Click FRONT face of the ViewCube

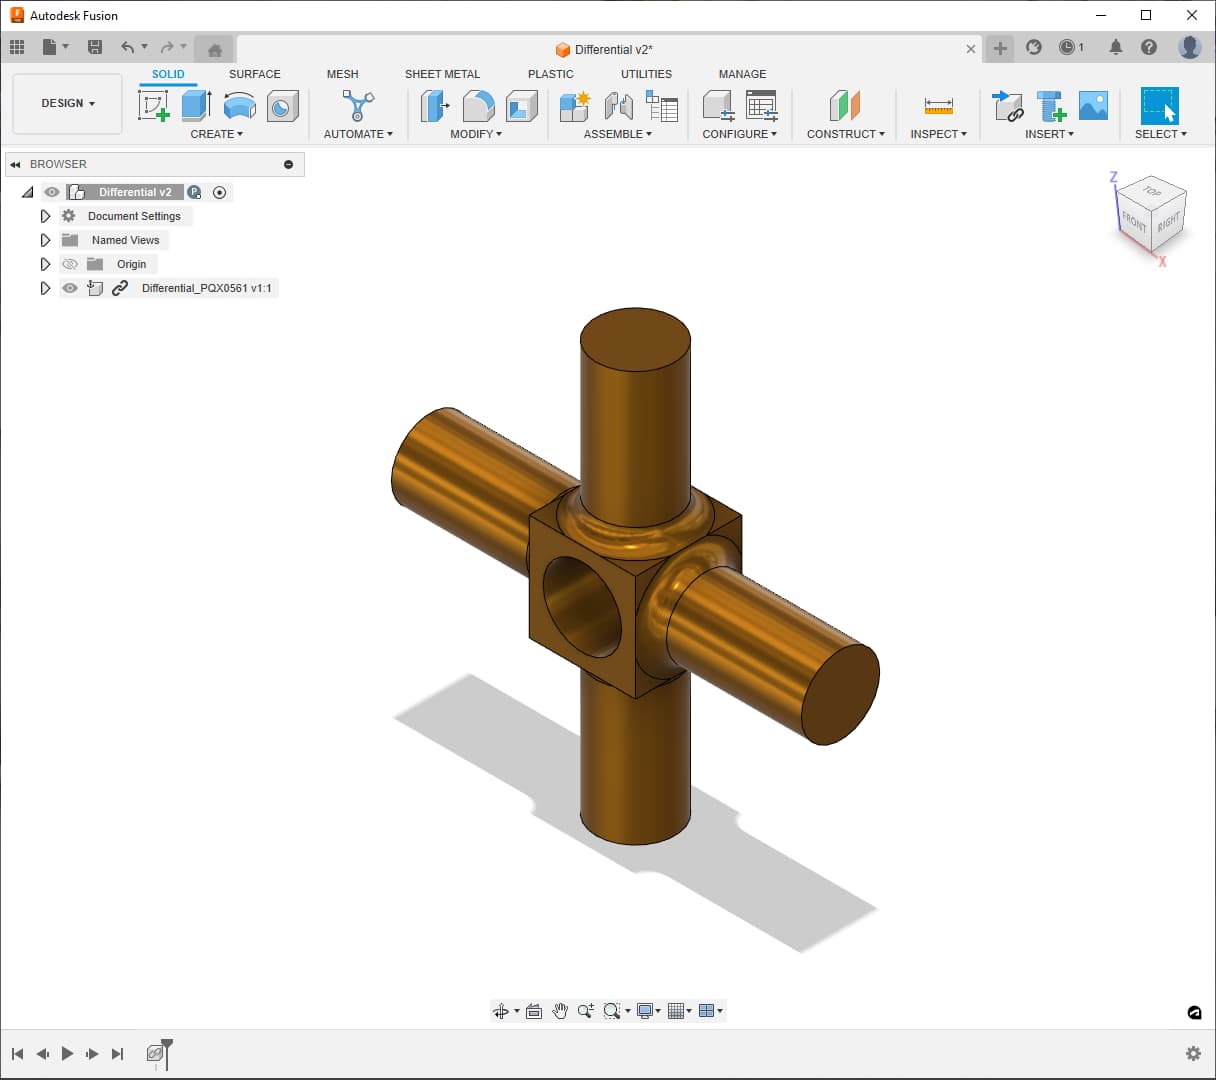coord(1133,222)
